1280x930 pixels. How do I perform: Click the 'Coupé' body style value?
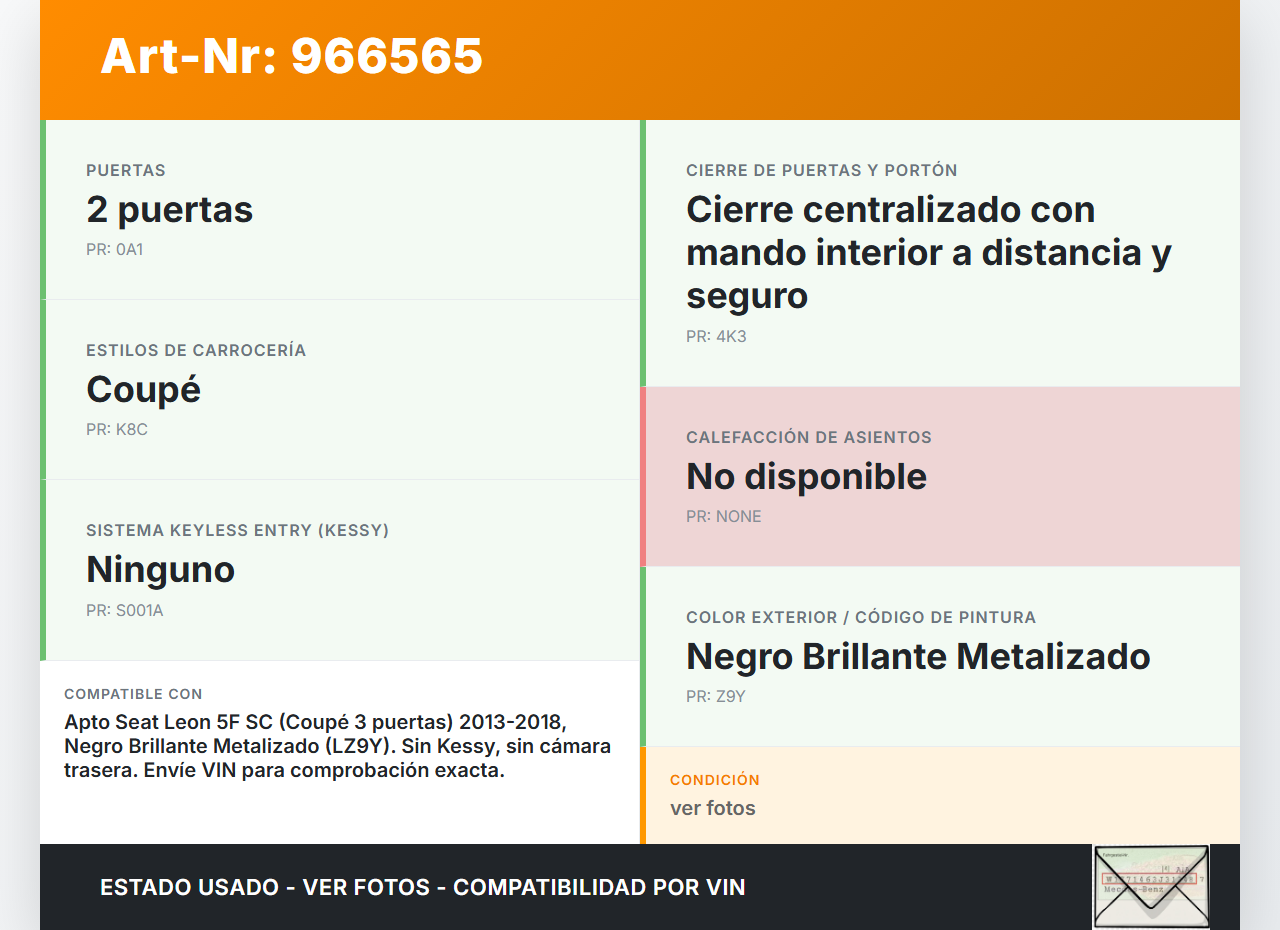point(144,389)
